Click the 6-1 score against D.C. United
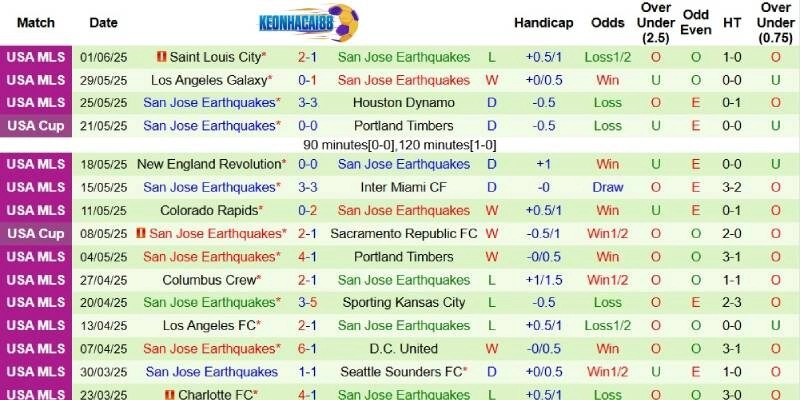Screen dimensions: 800x400 click(308, 348)
